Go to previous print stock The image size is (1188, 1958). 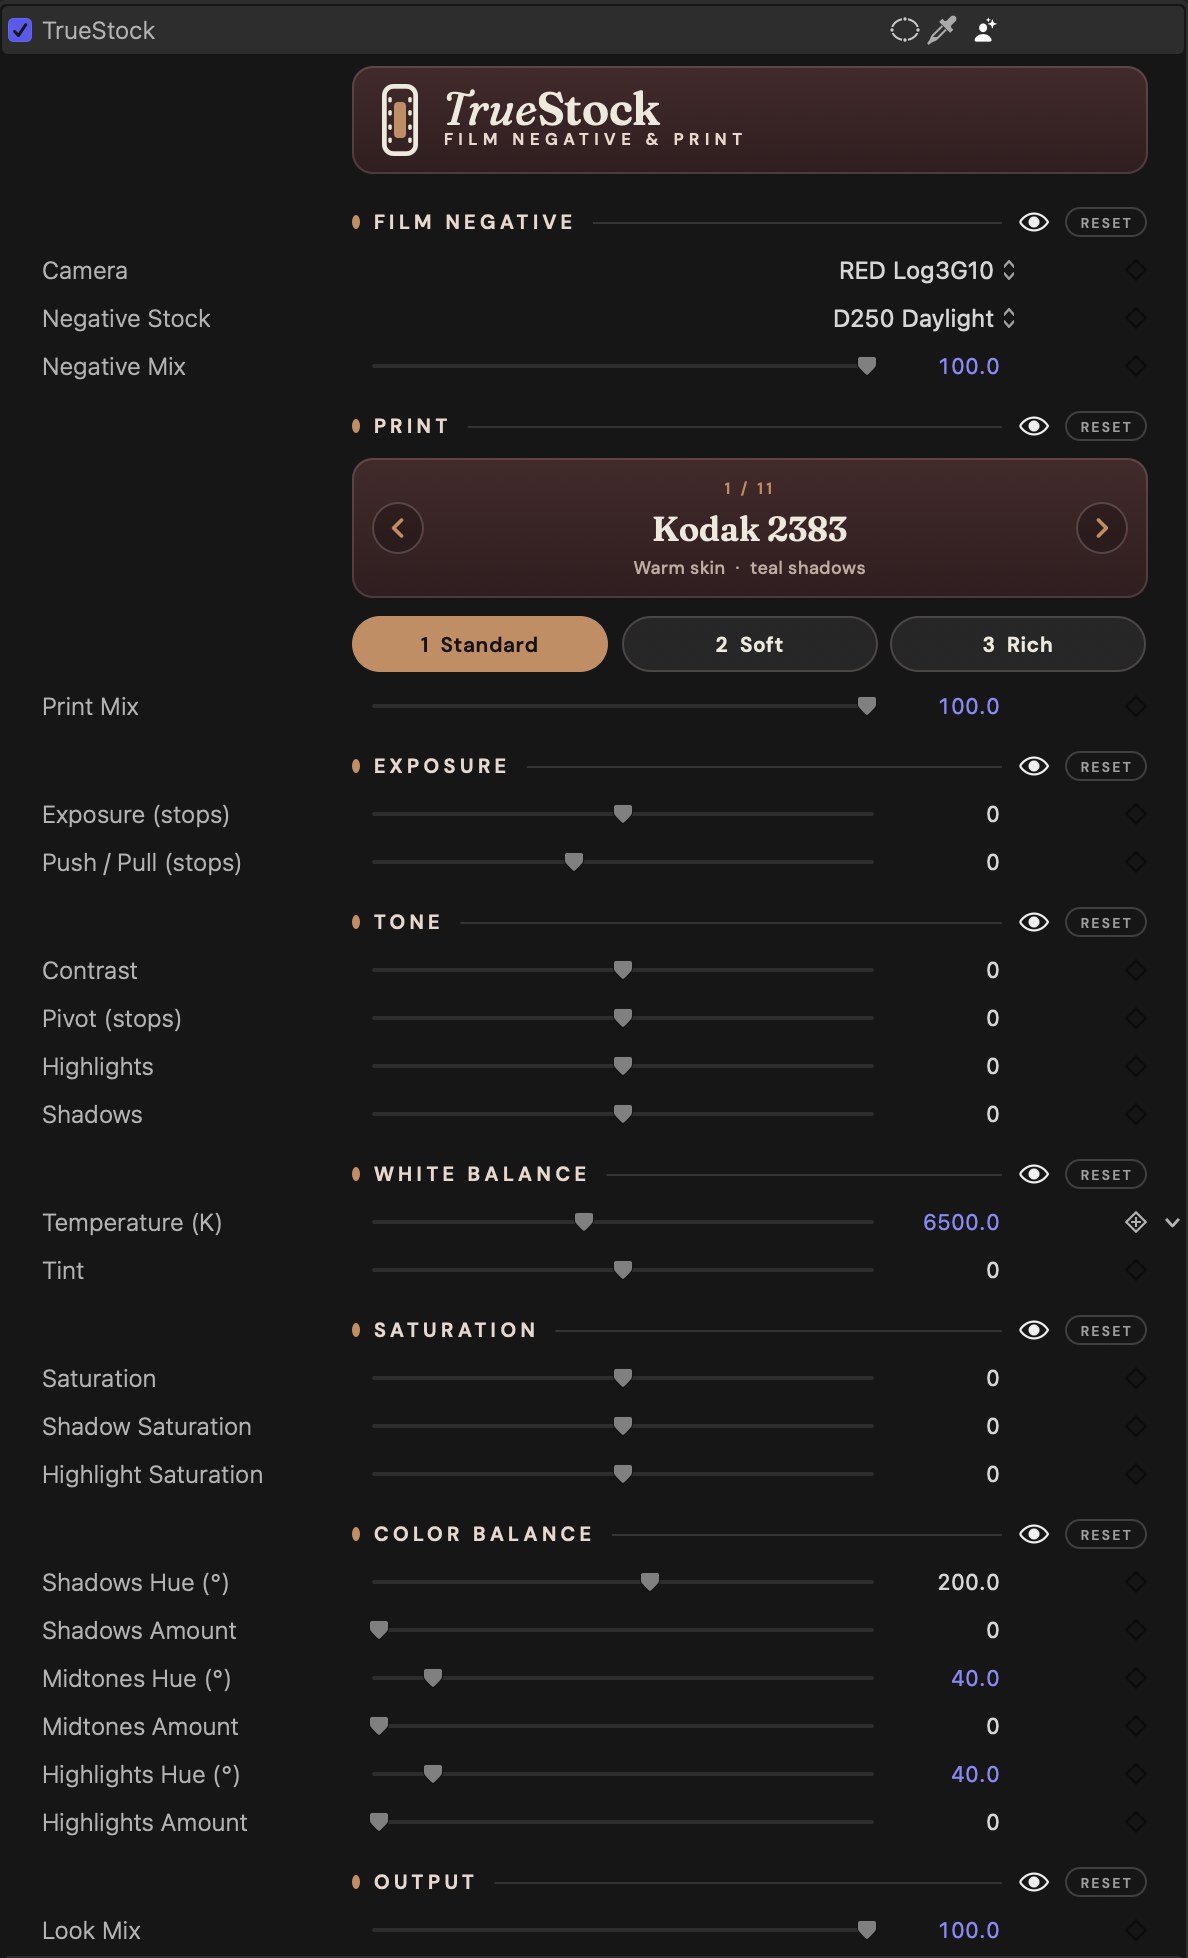[x=398, y=528]
